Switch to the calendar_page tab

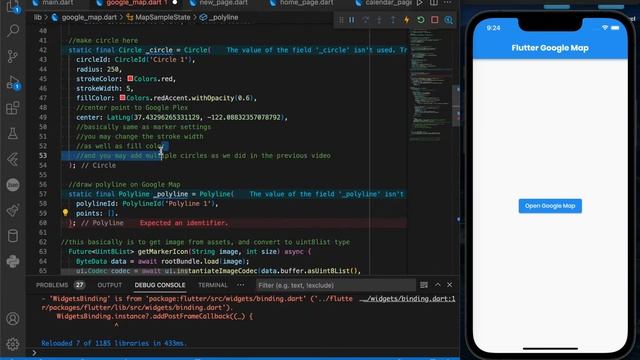(388, 3)
